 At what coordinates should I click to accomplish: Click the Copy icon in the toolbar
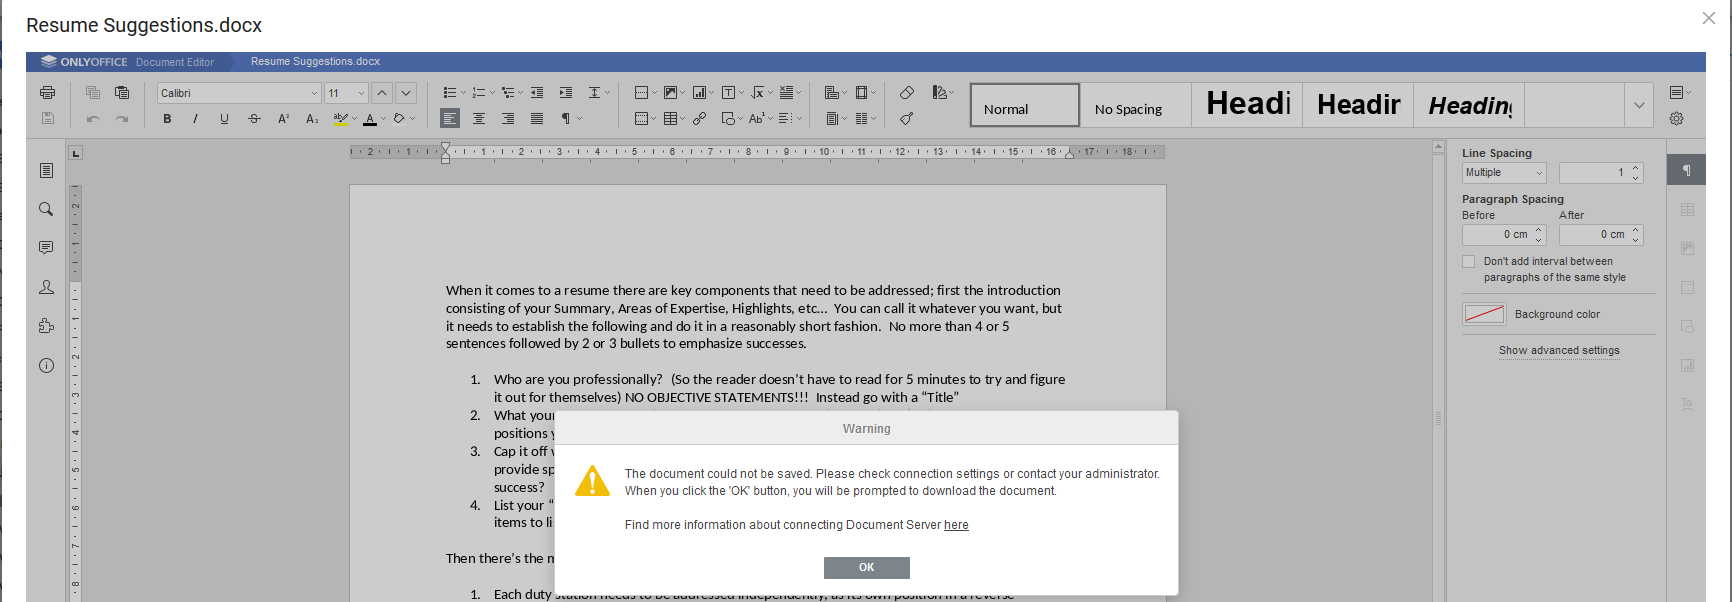click(93, 93)
